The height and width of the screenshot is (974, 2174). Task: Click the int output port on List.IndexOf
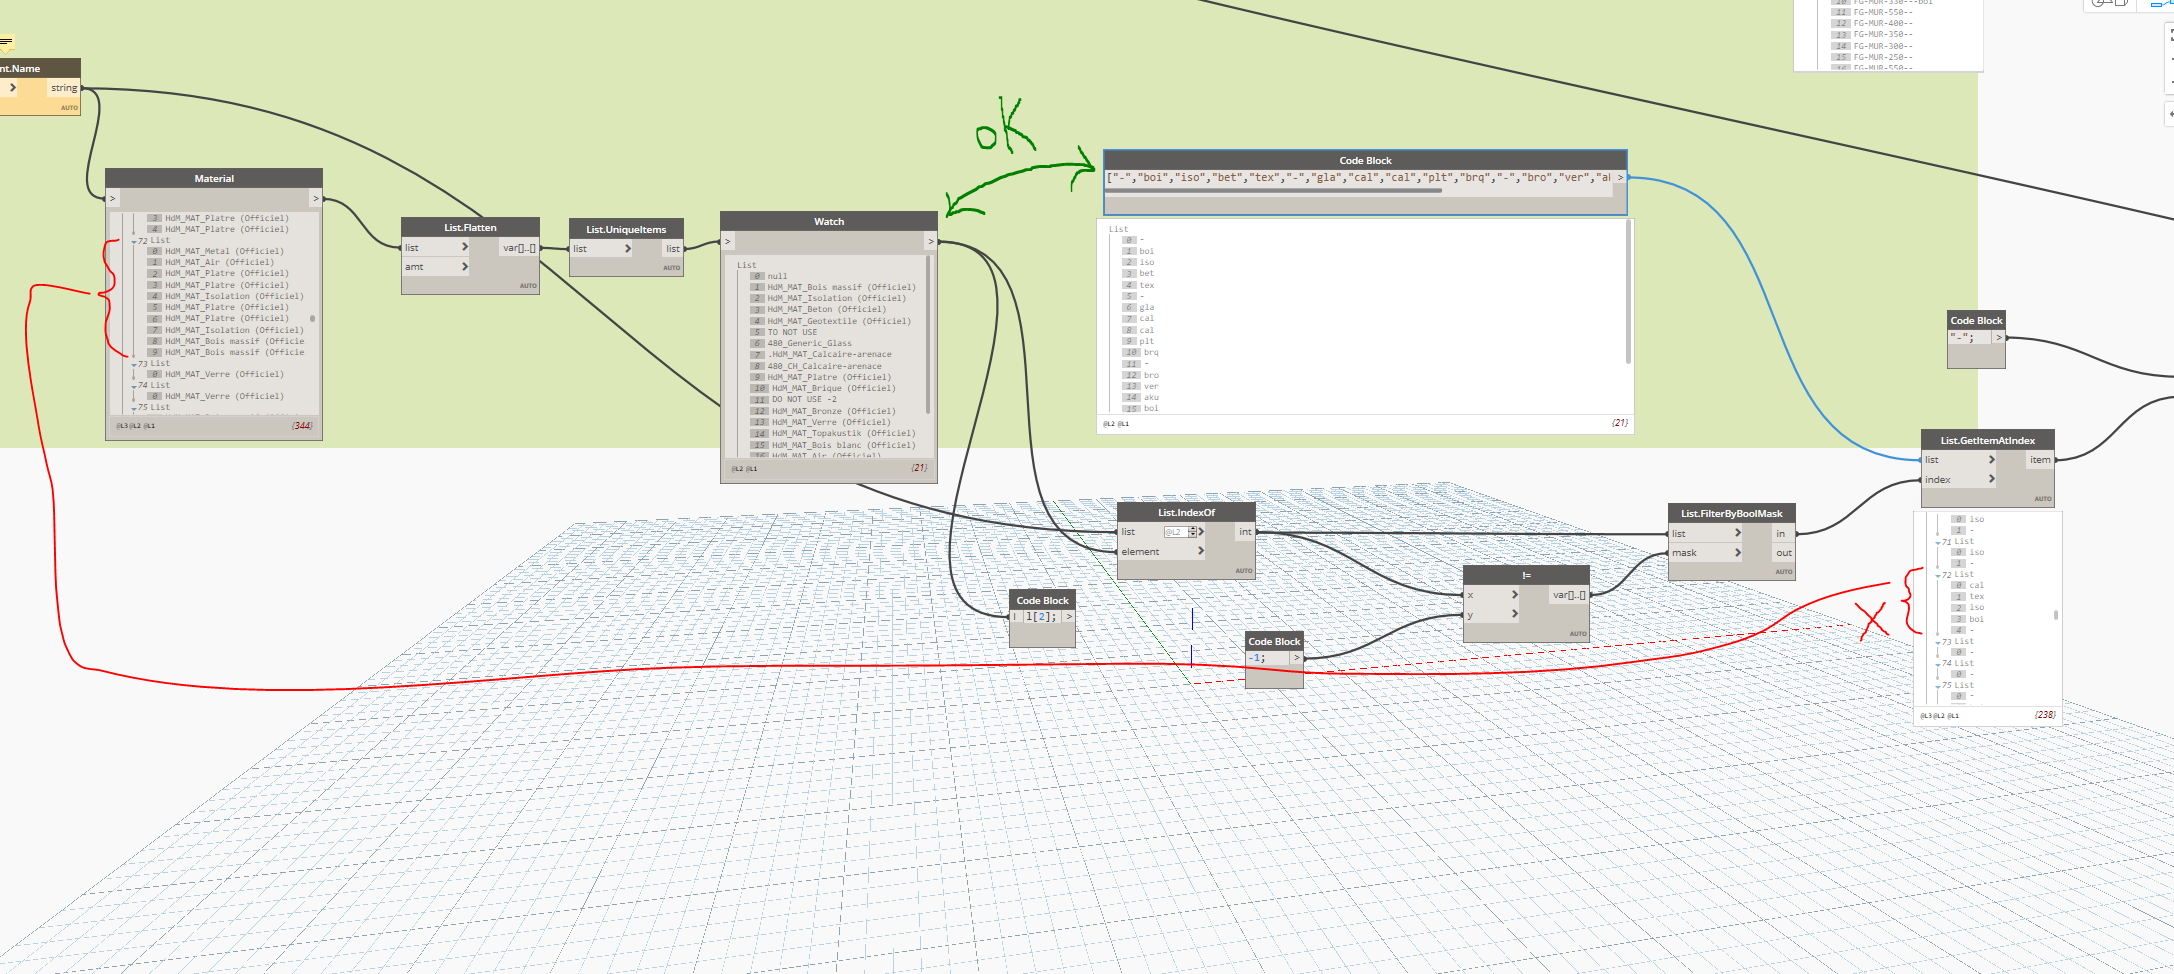[1245, 532]
